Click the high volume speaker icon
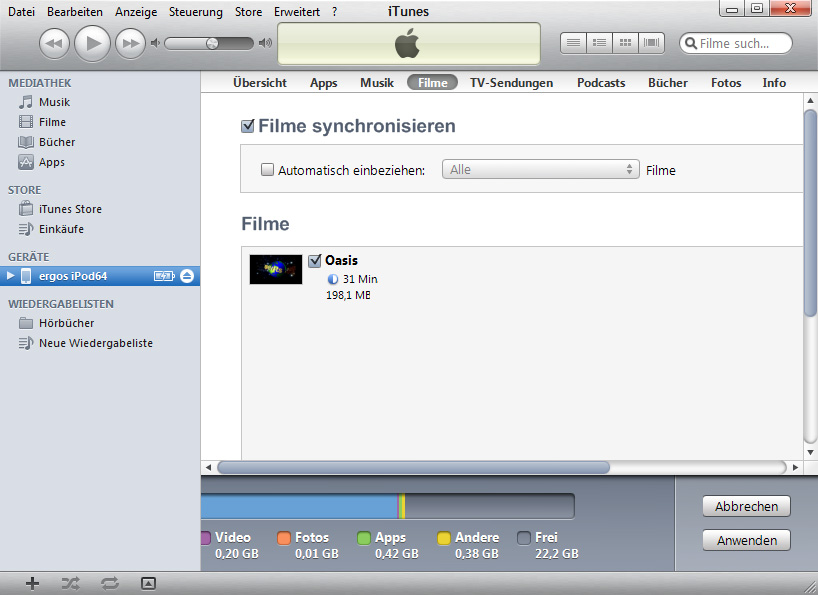 coord(265,43)
